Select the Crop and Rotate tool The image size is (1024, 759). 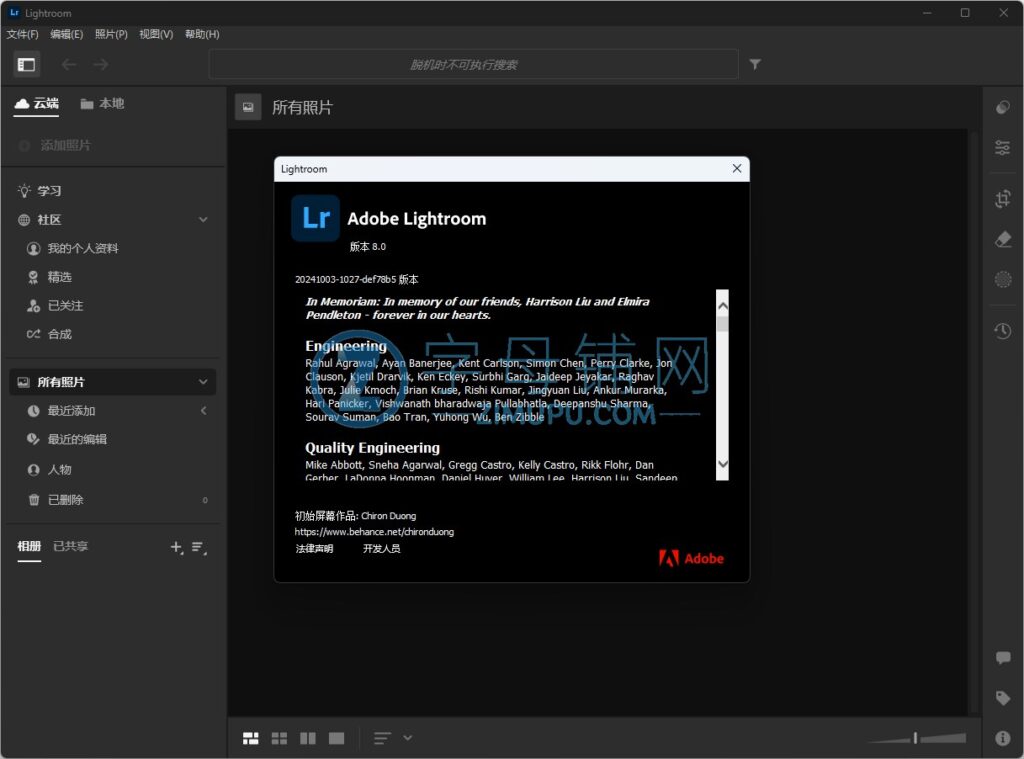point(1002,199)
